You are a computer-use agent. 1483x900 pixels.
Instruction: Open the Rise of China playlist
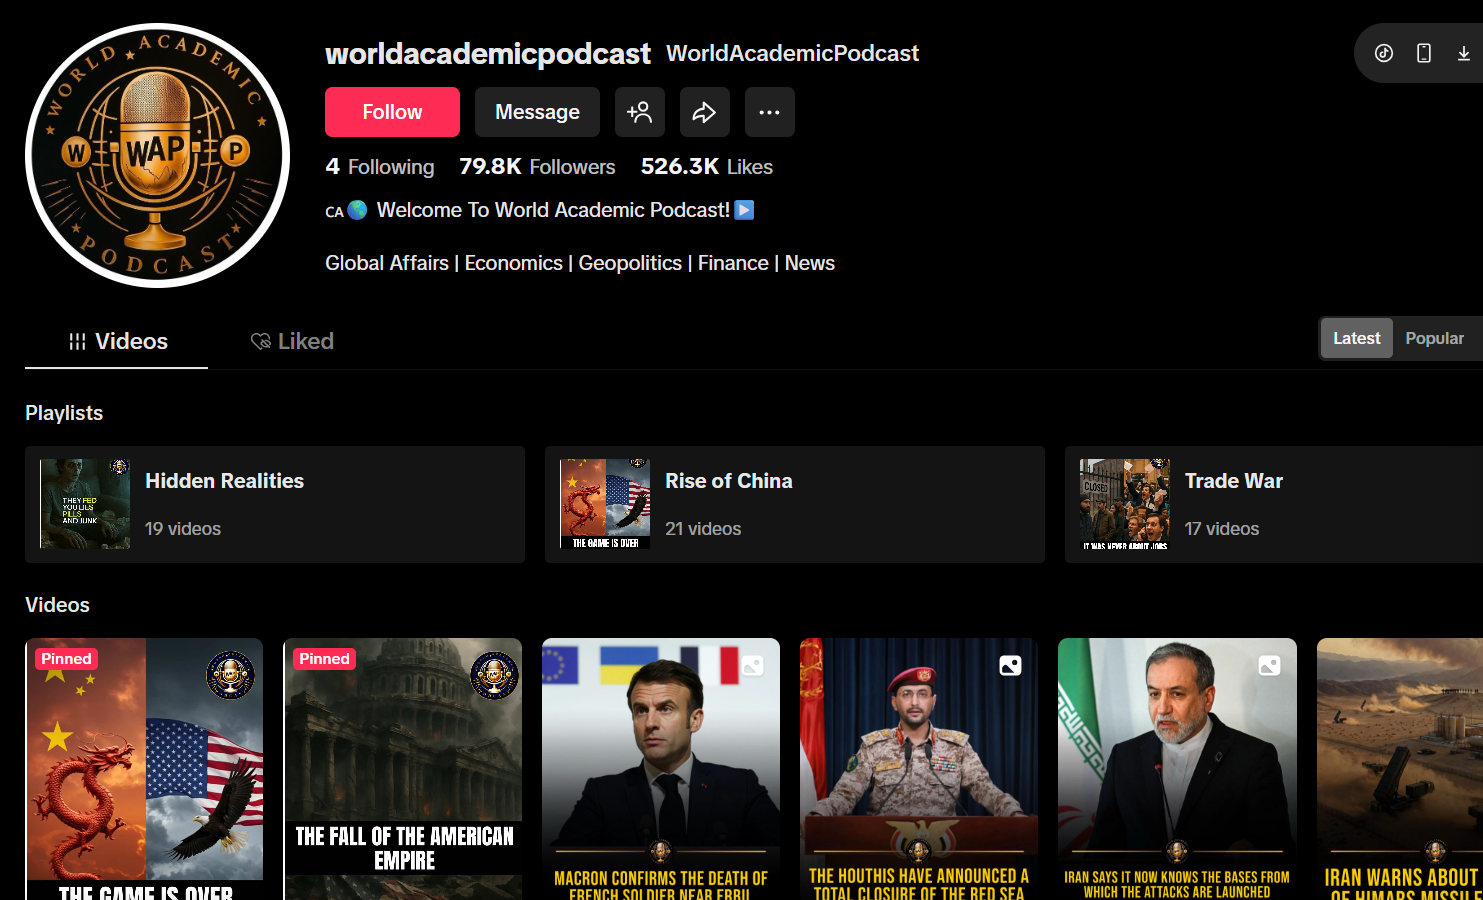point(794,504)
